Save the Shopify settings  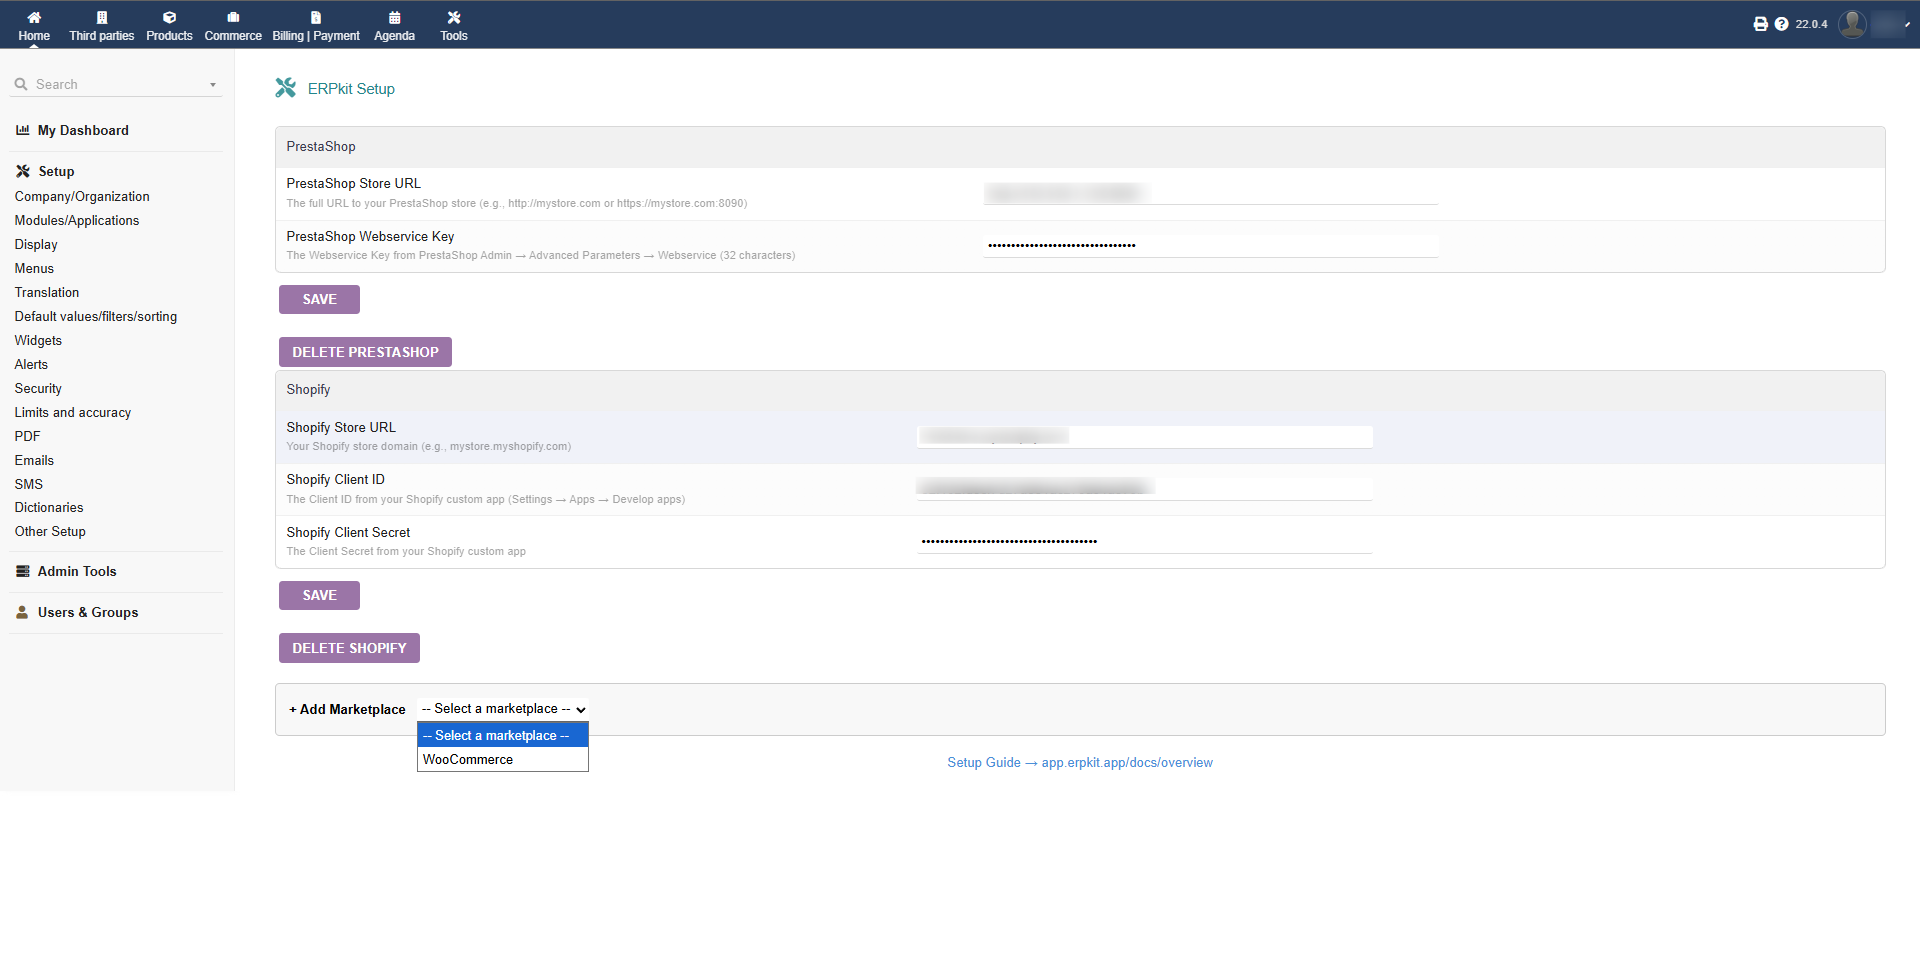(319, 595)
